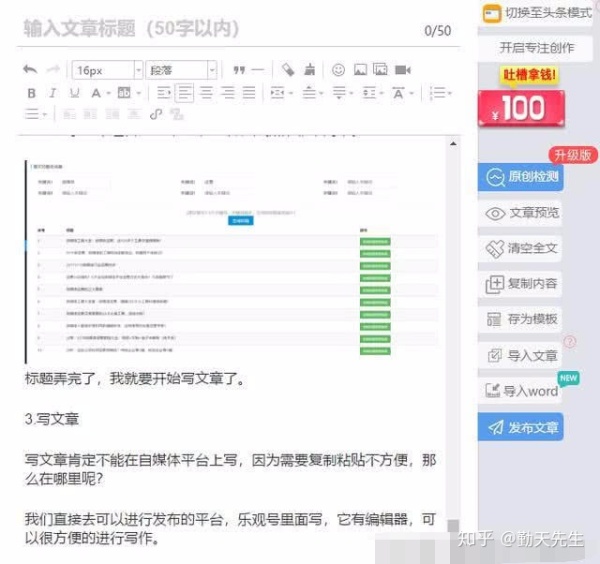
Task: Clear all text (清空全文)
Action: tap(520, 248)
